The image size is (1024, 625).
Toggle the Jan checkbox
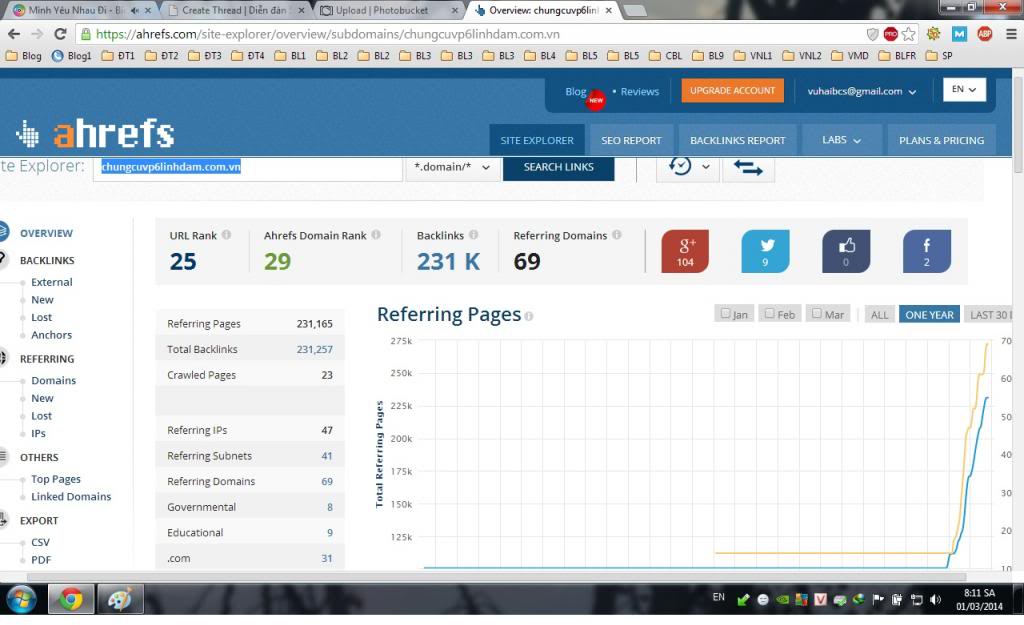pos(726,313)
